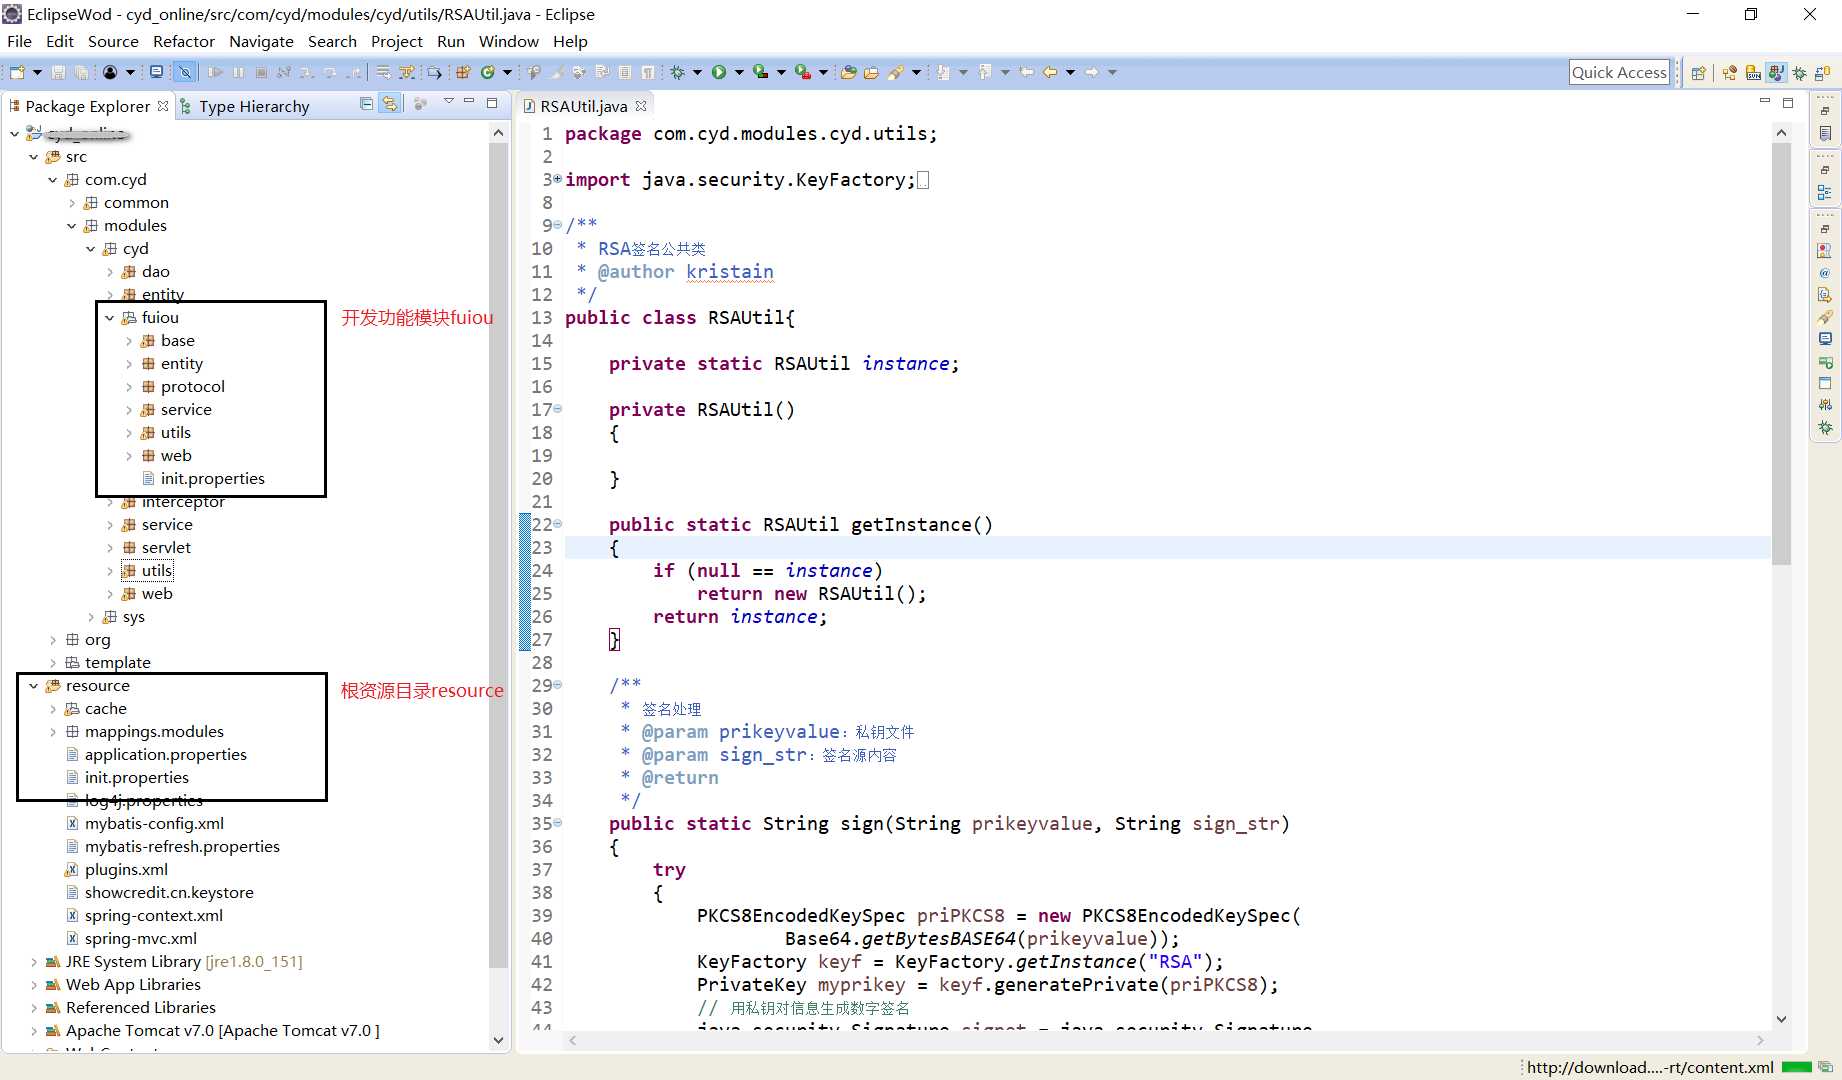Click the Open Type toolbar icon
1842x1080 pixels.
[x=848, y=72]
